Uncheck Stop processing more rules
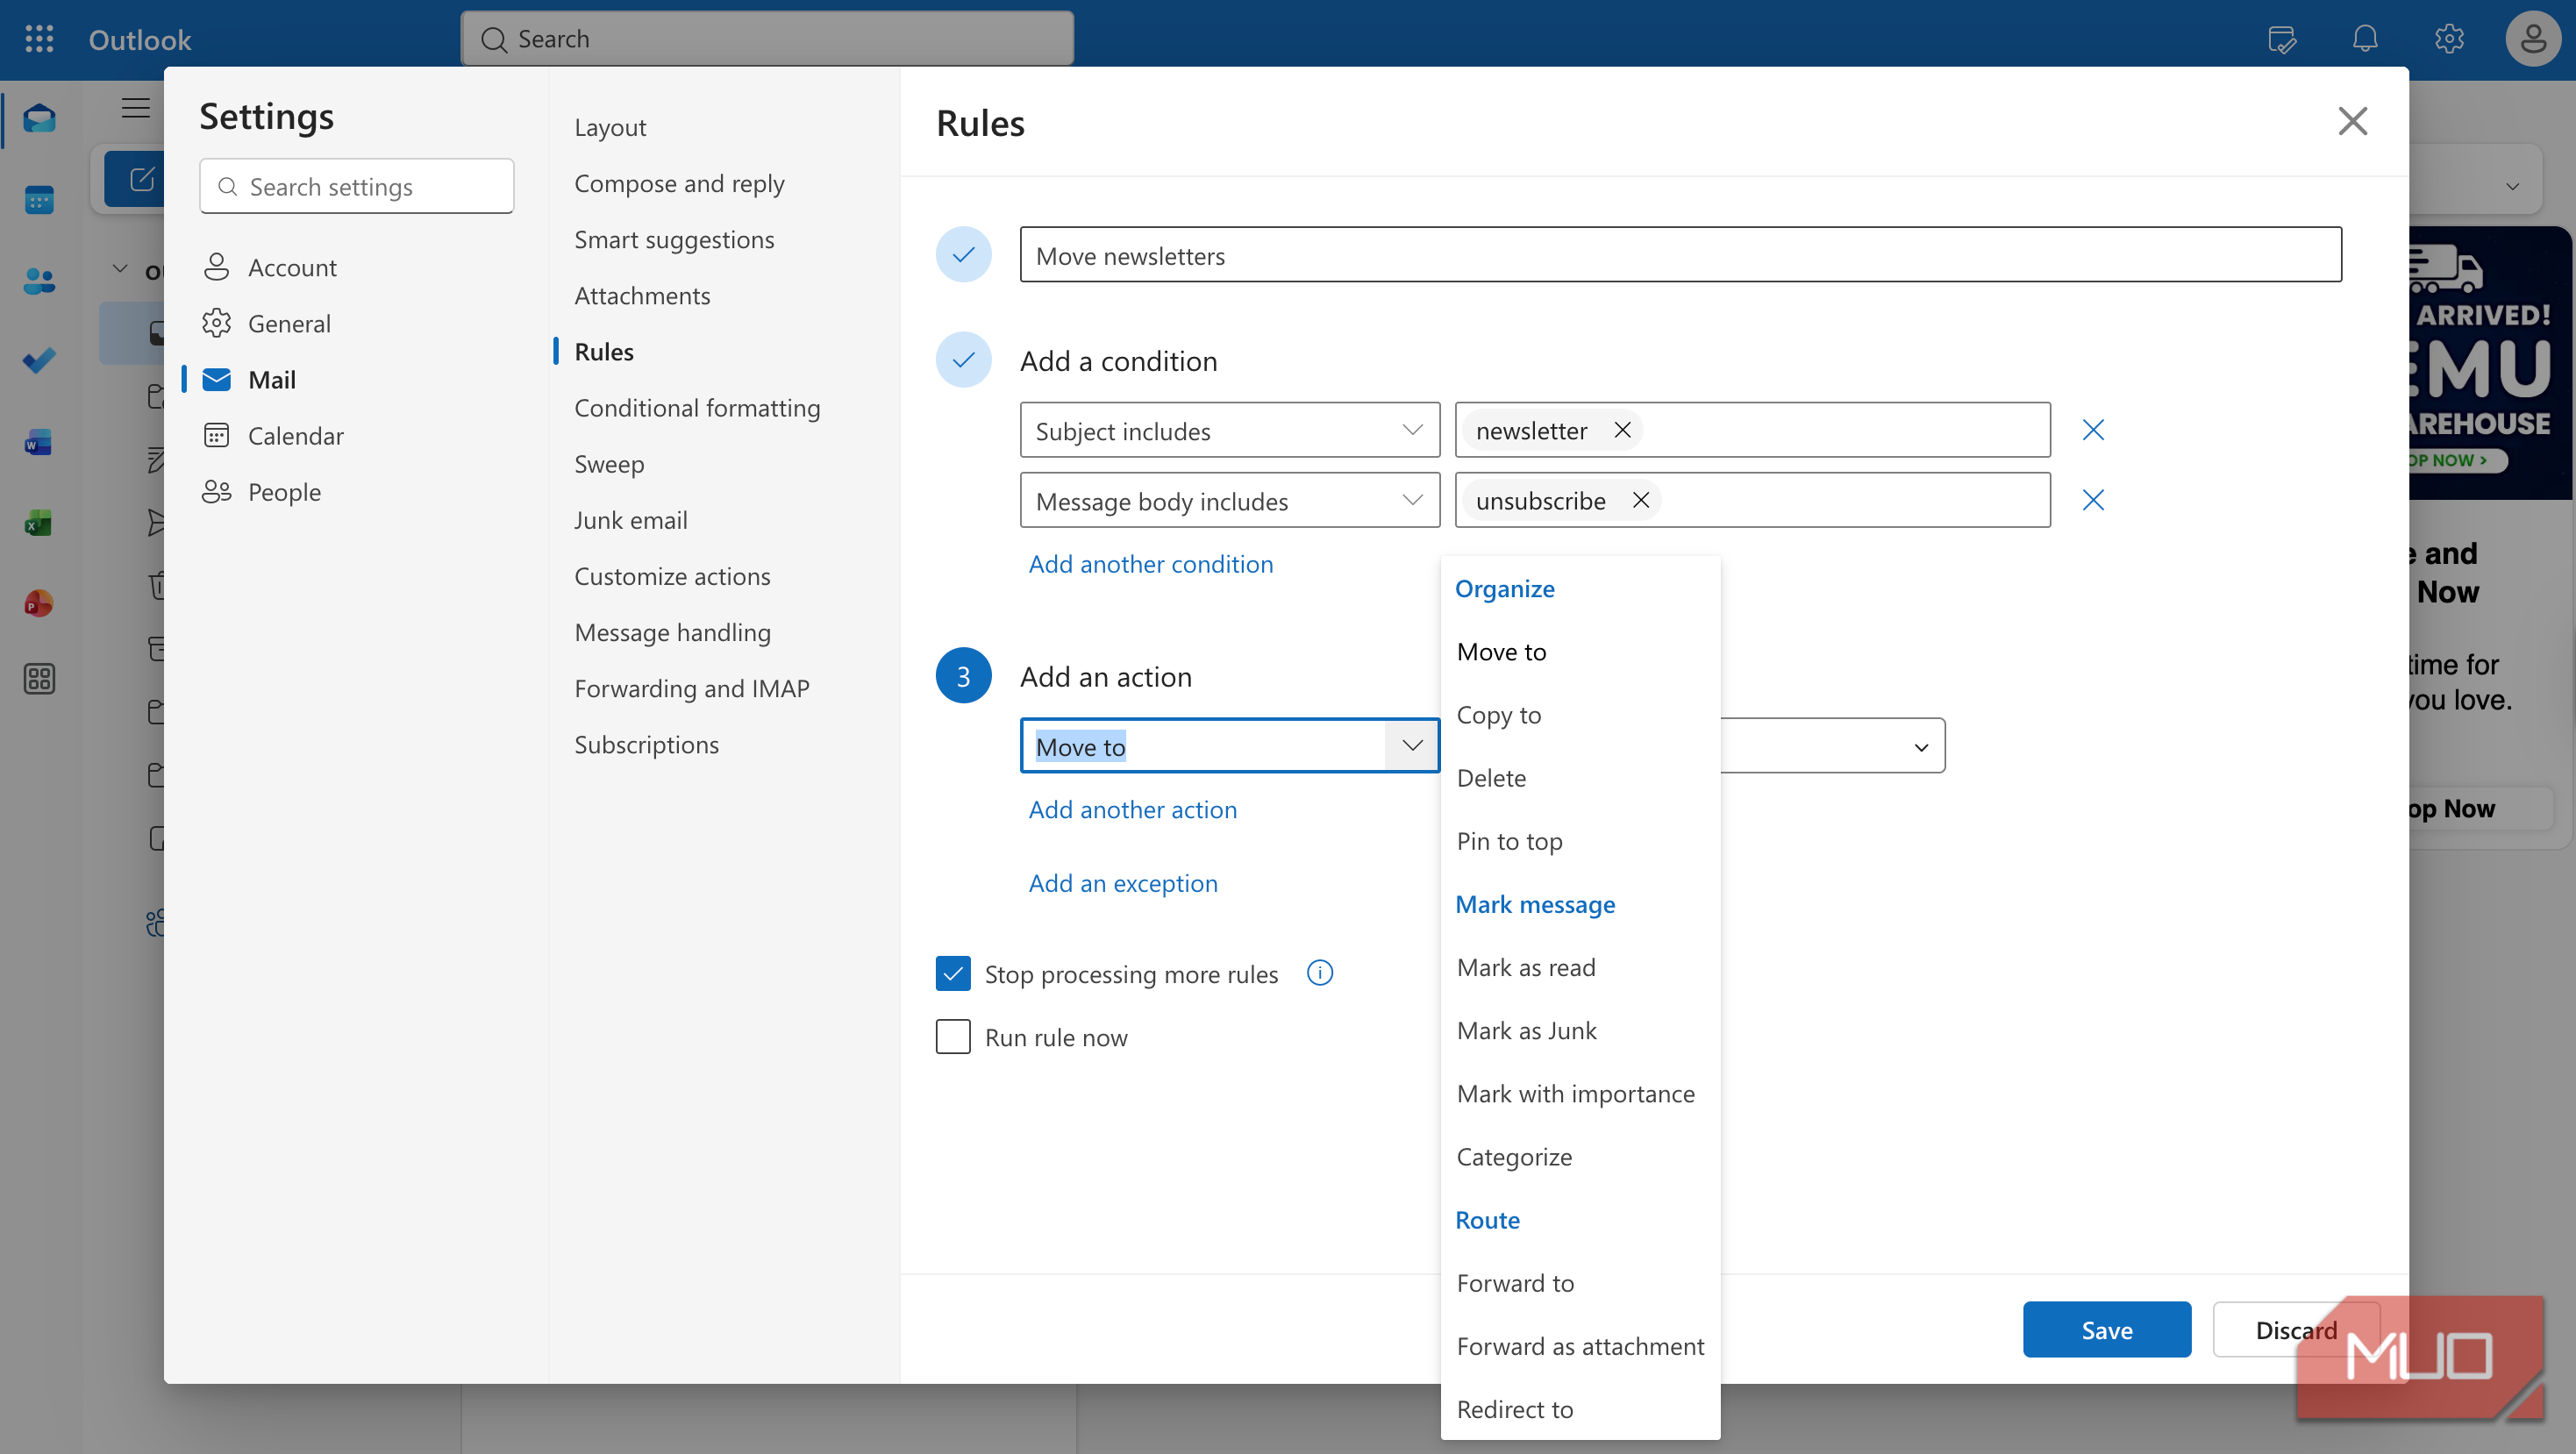 pos(953,973)
